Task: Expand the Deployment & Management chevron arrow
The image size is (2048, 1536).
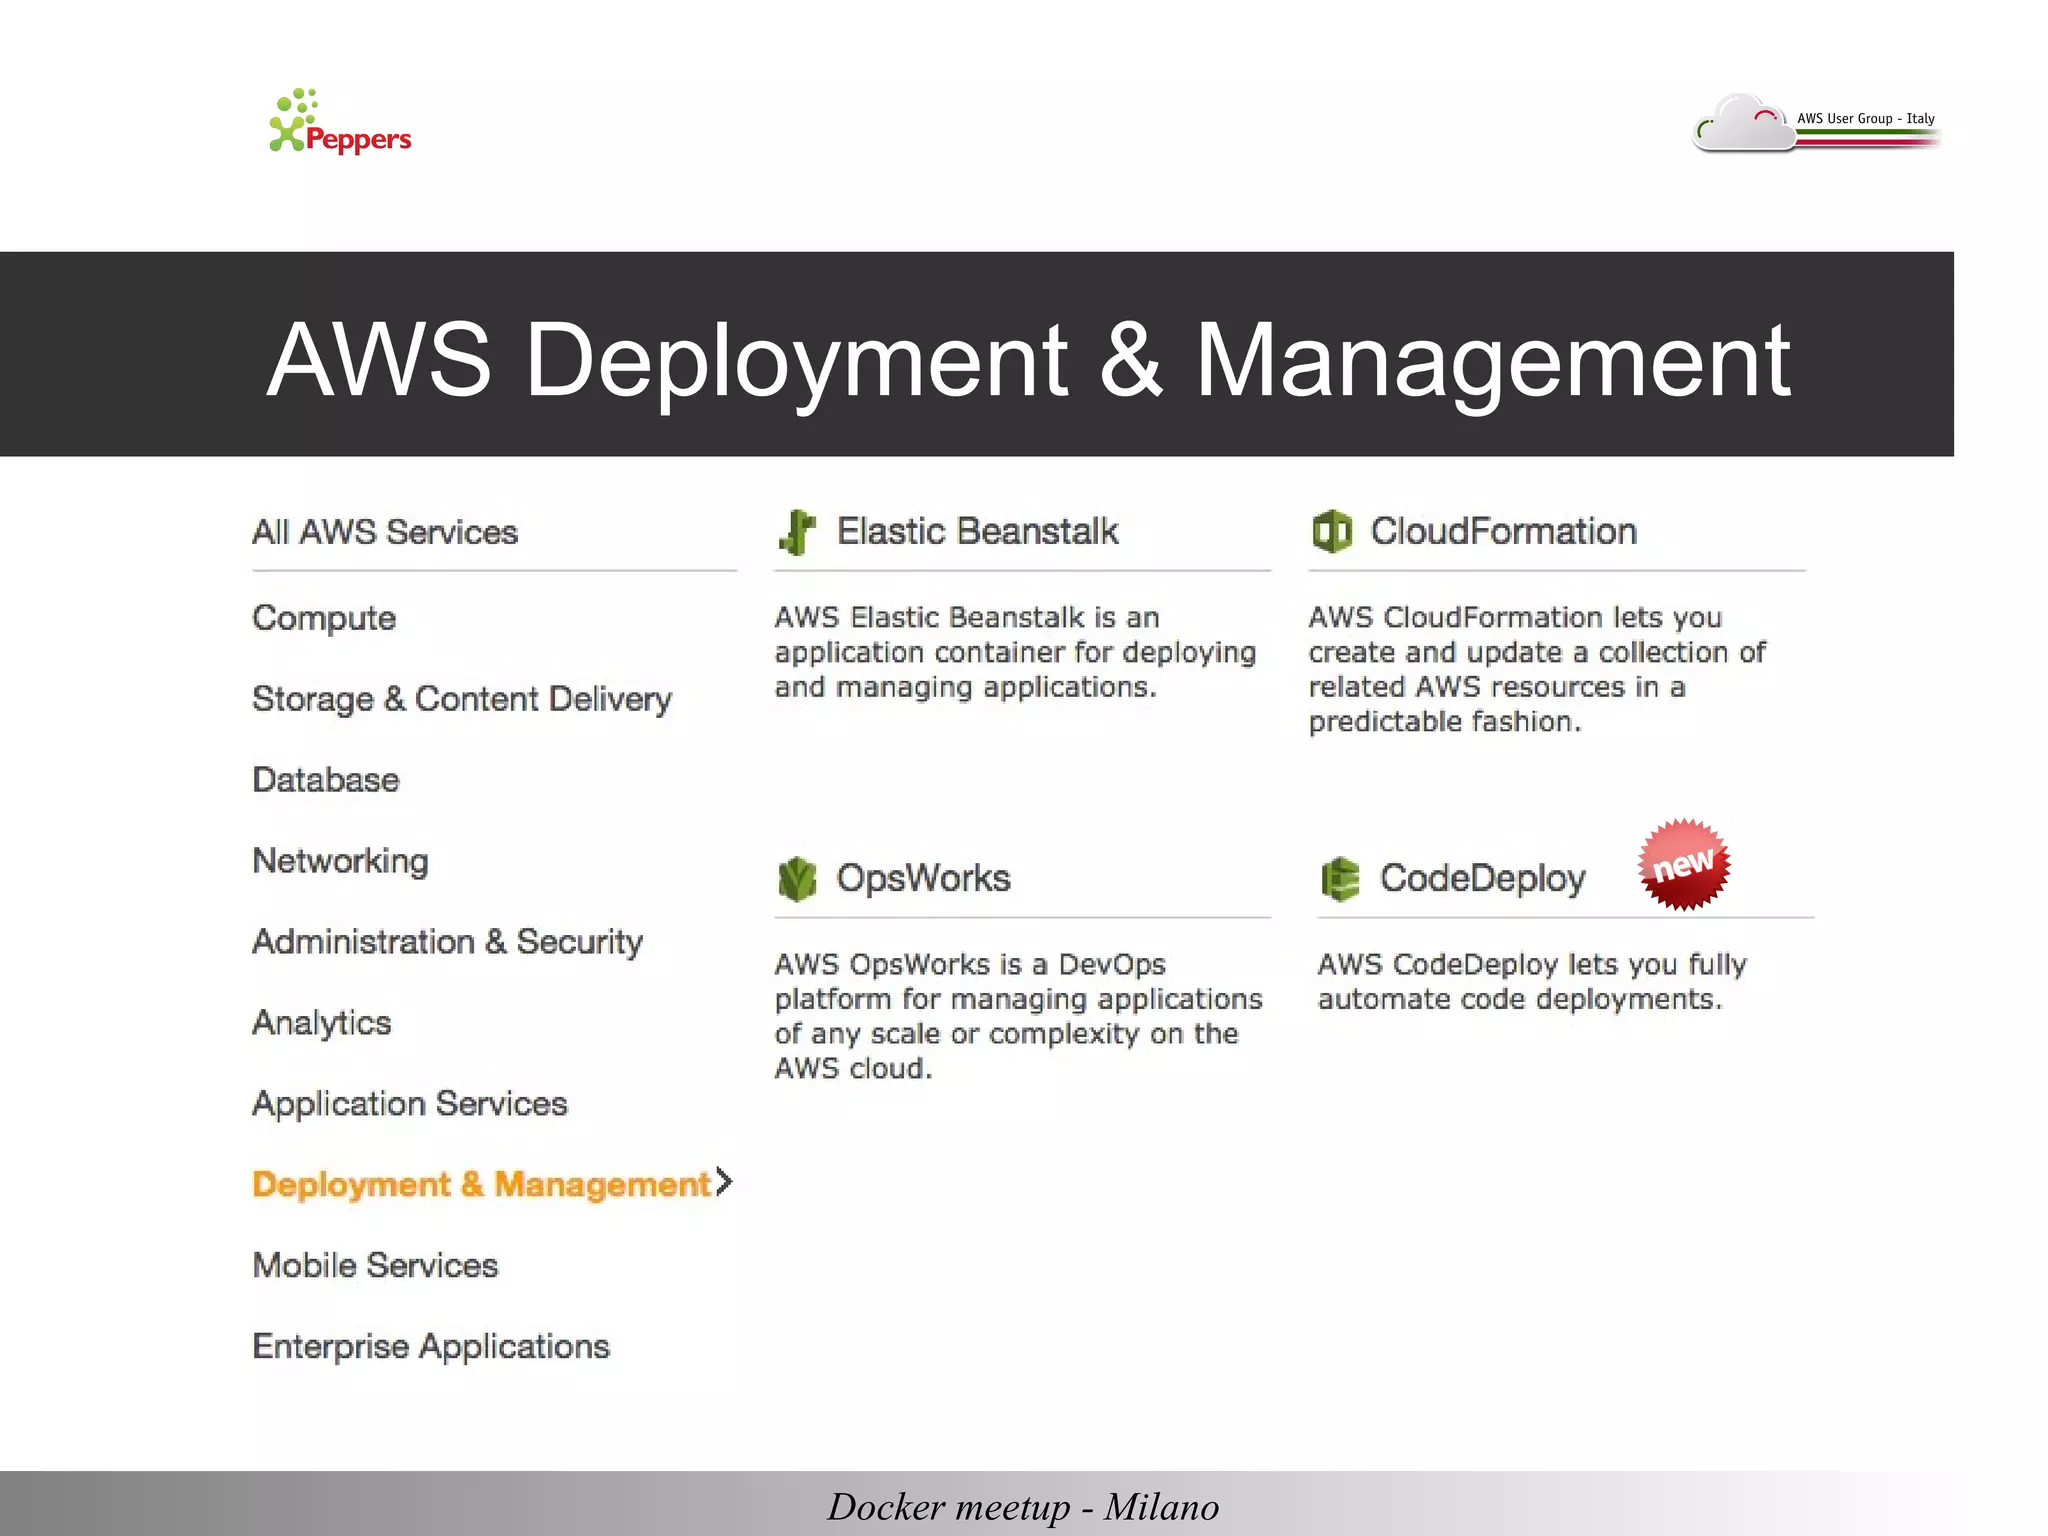Action: [724, 1182]
